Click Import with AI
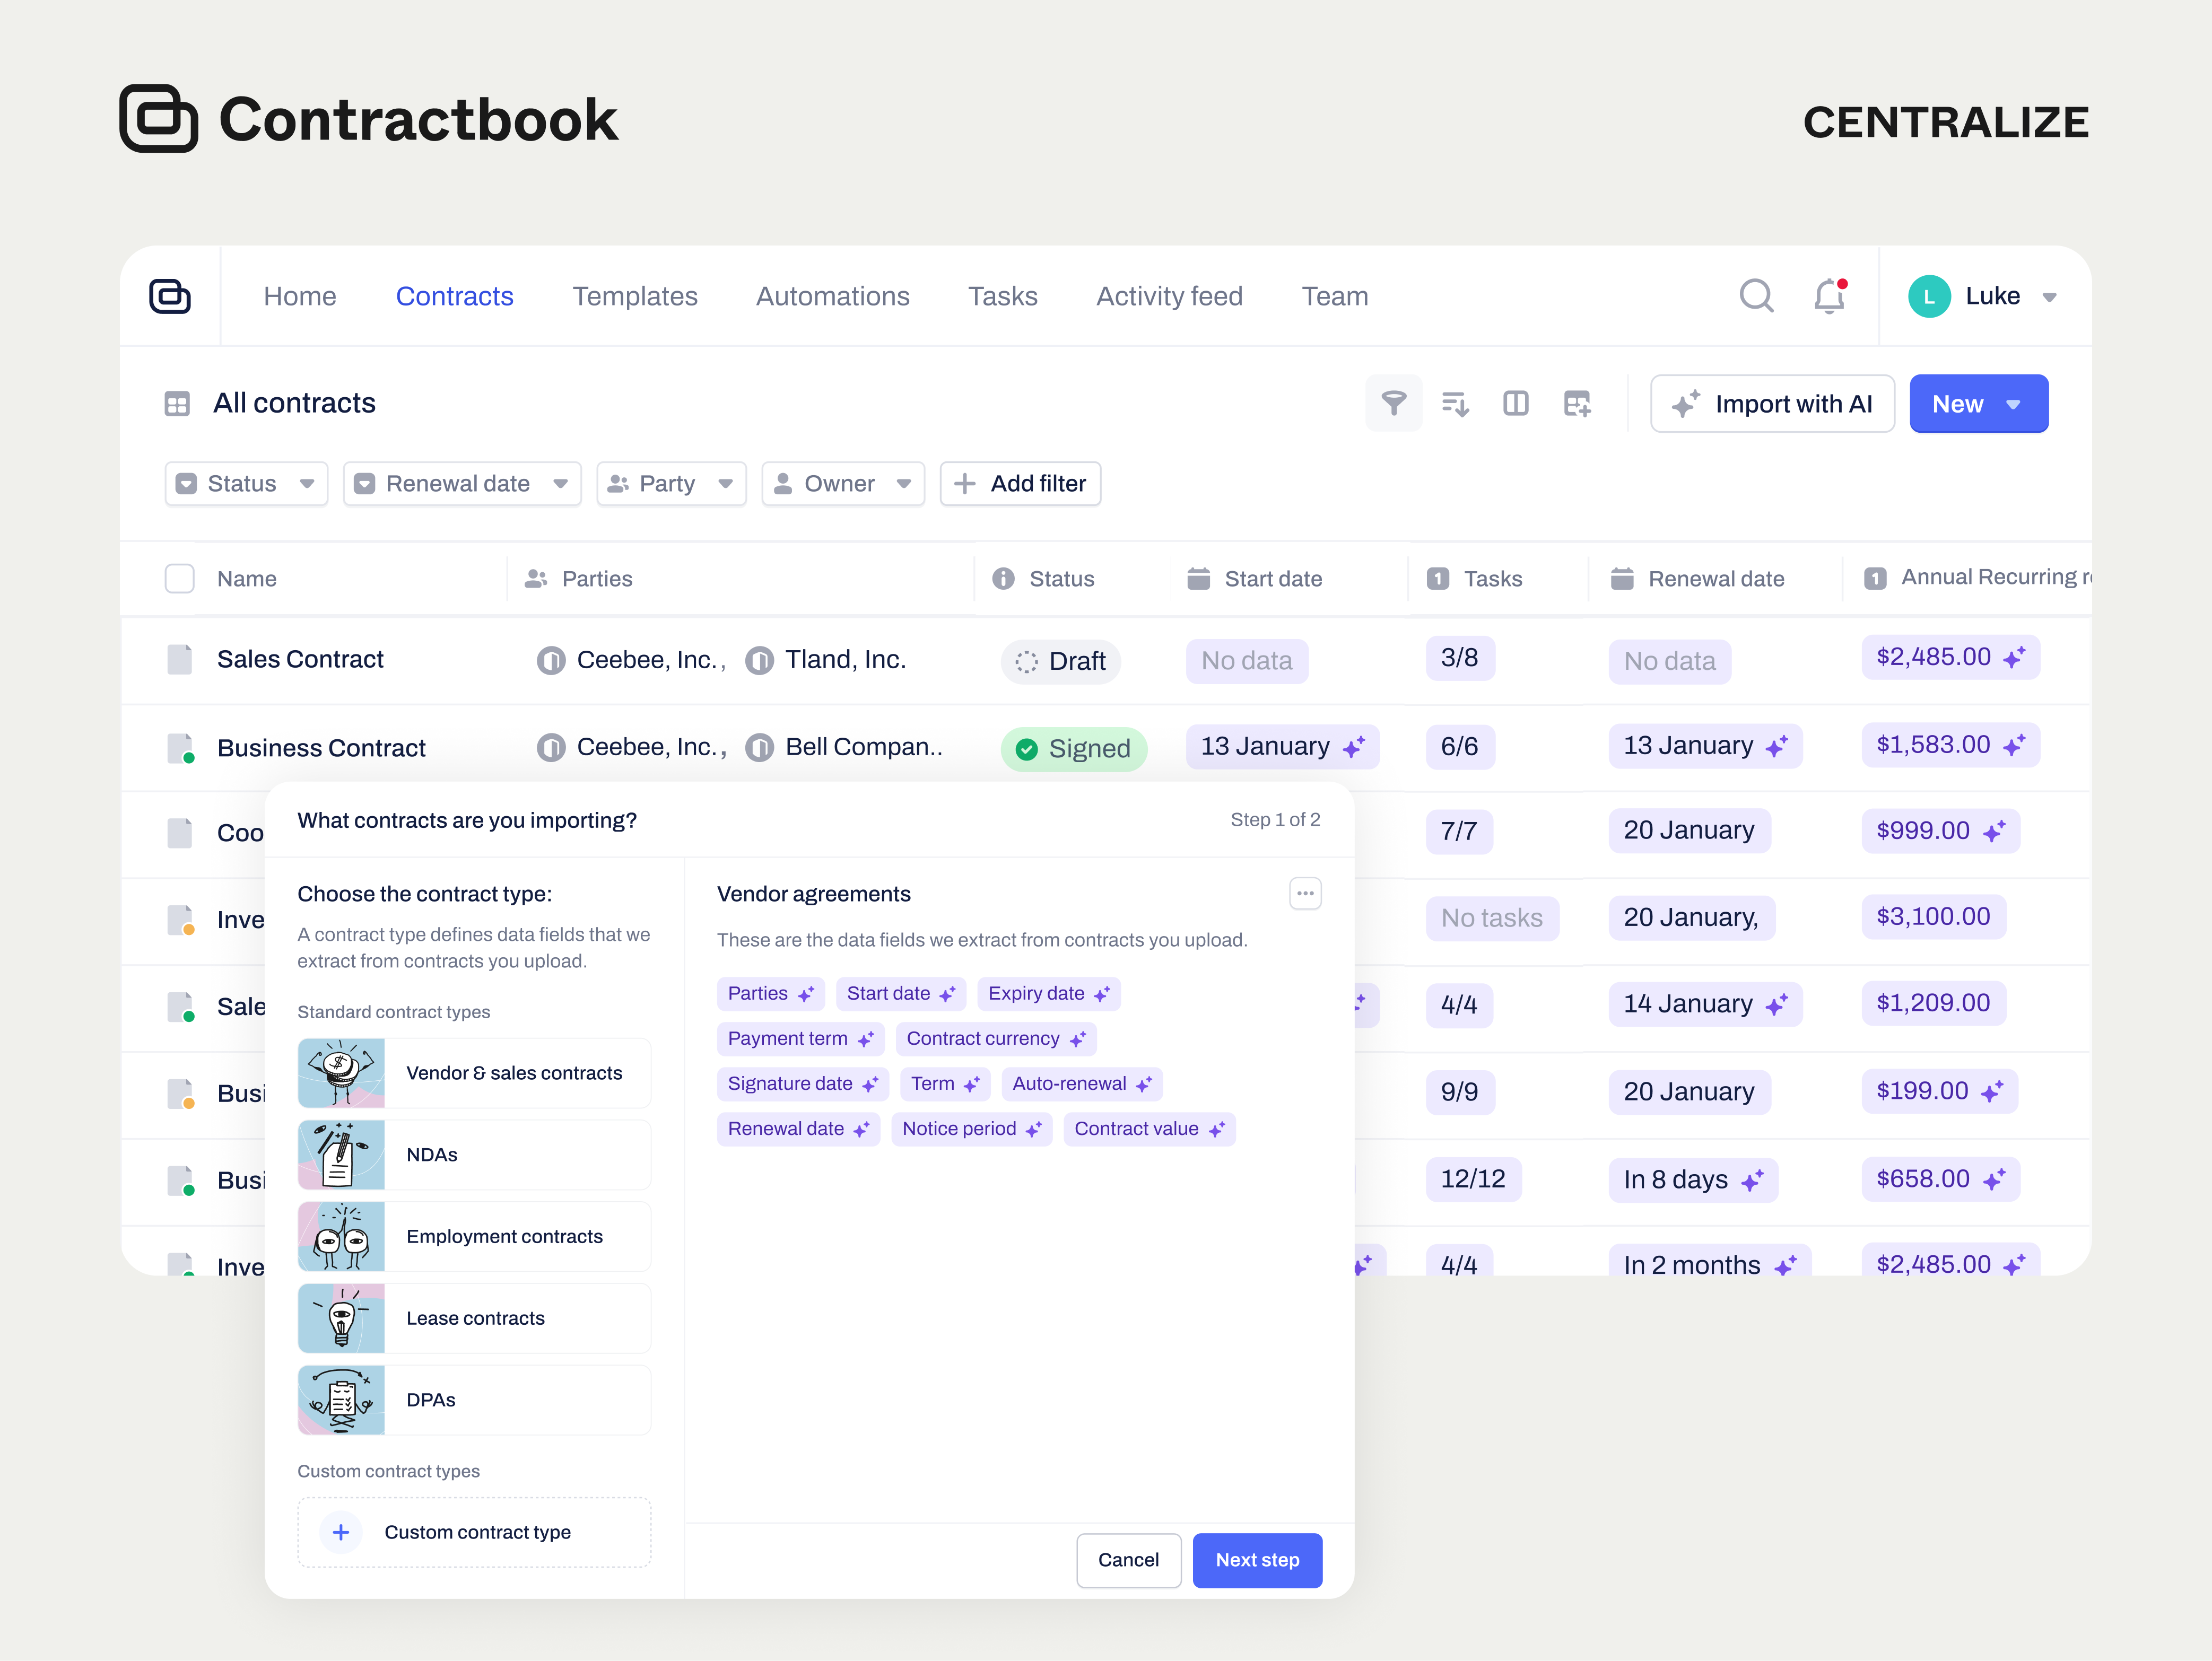 (x=1772, y=403)
